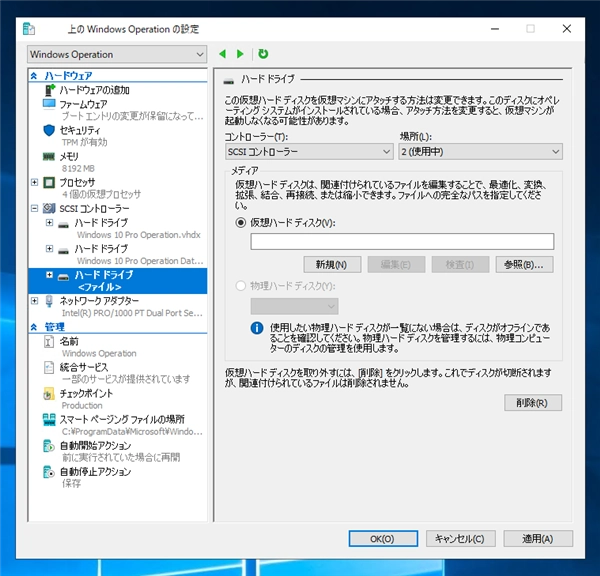The height and width of the screenshot is (576, 600).
Task: Select the Automatic Stop Action (自動停止アクション) icon
Action: click(49, 472)
